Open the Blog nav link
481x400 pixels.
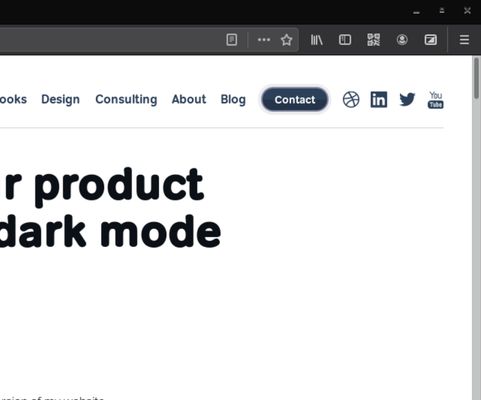[x=233, y=99]
